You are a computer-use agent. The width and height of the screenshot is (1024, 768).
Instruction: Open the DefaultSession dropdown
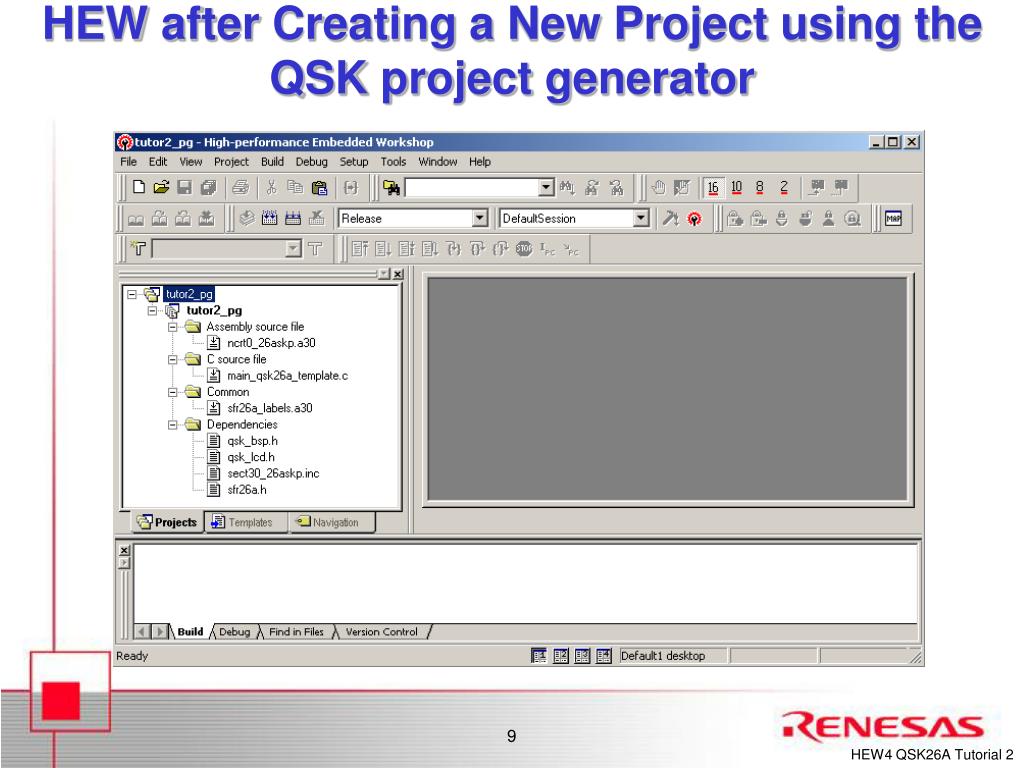[x=641, y=218]
